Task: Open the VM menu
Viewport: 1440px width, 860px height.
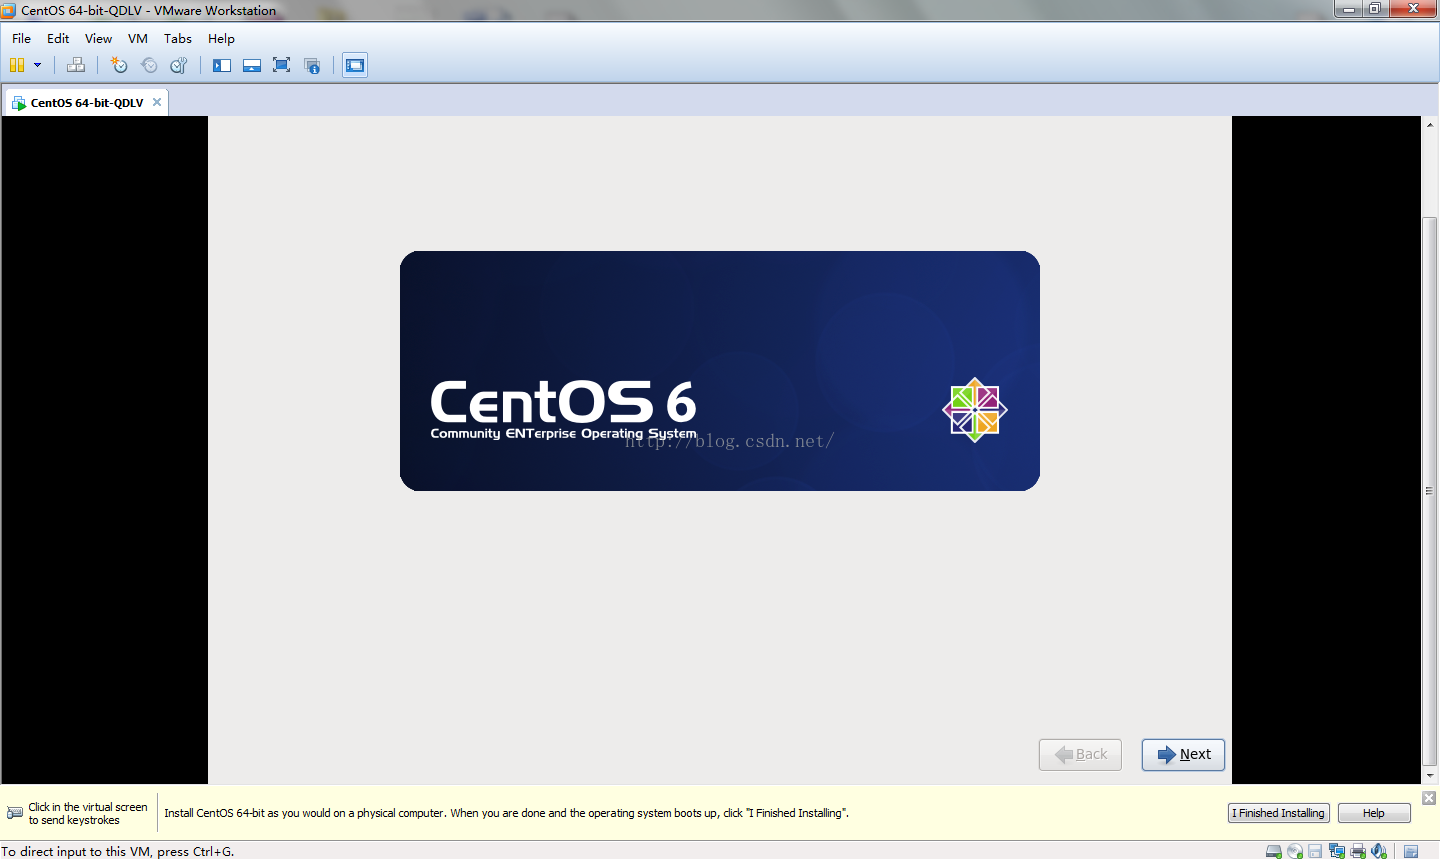Action: [x=138, y=38]
